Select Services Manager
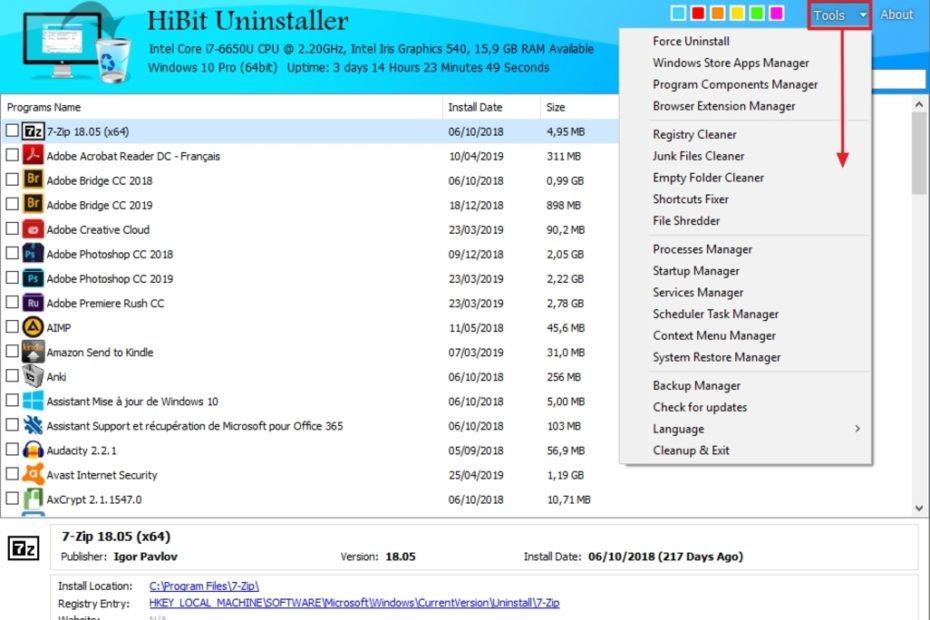Viewport: 930px width, 620px height. [698, 292]
